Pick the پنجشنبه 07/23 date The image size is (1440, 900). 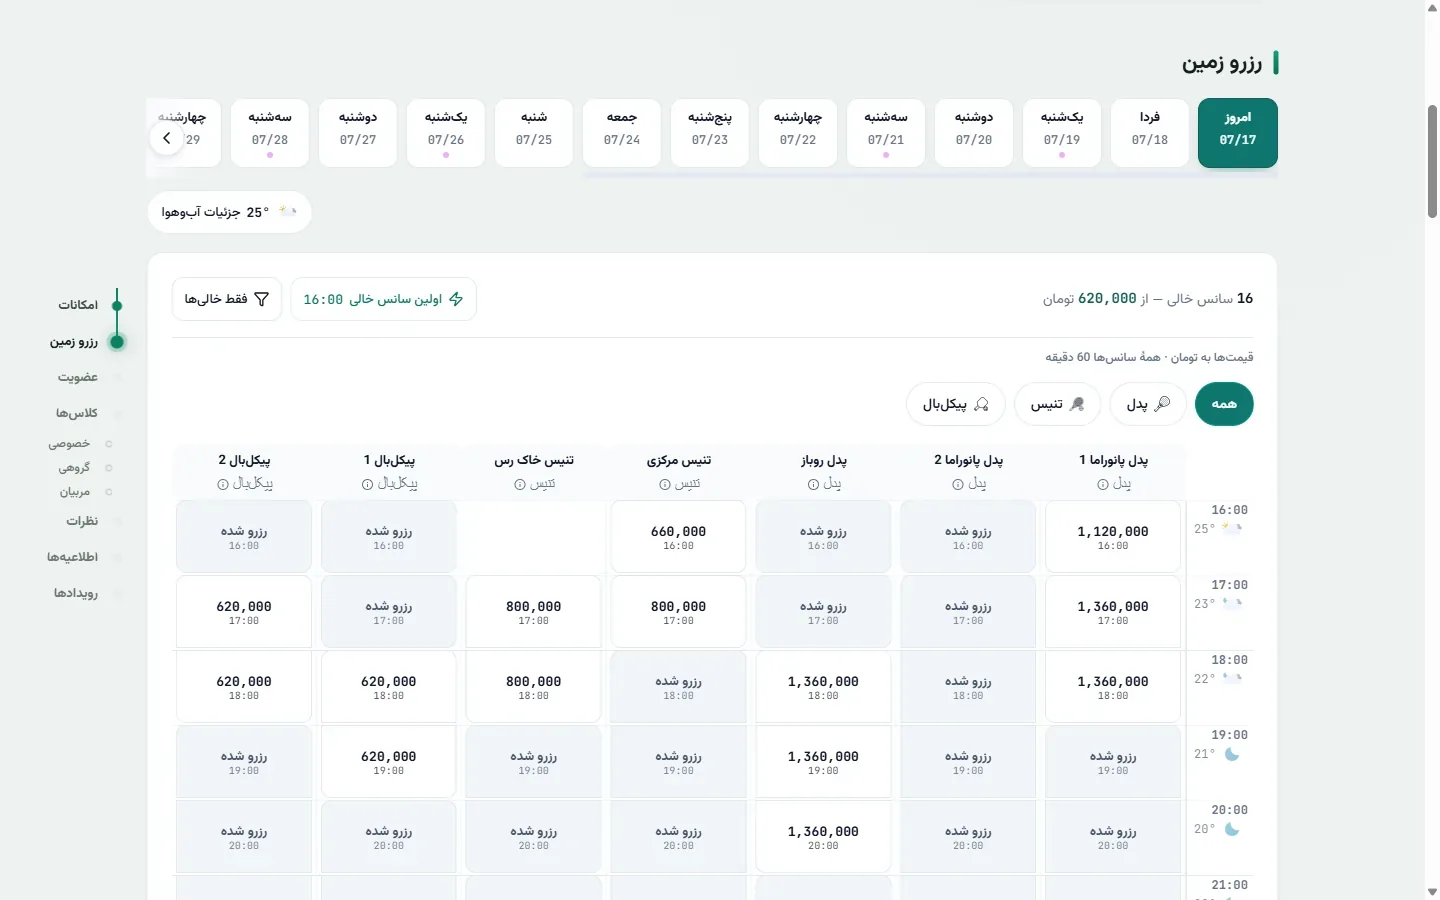(x=710, y=133)
